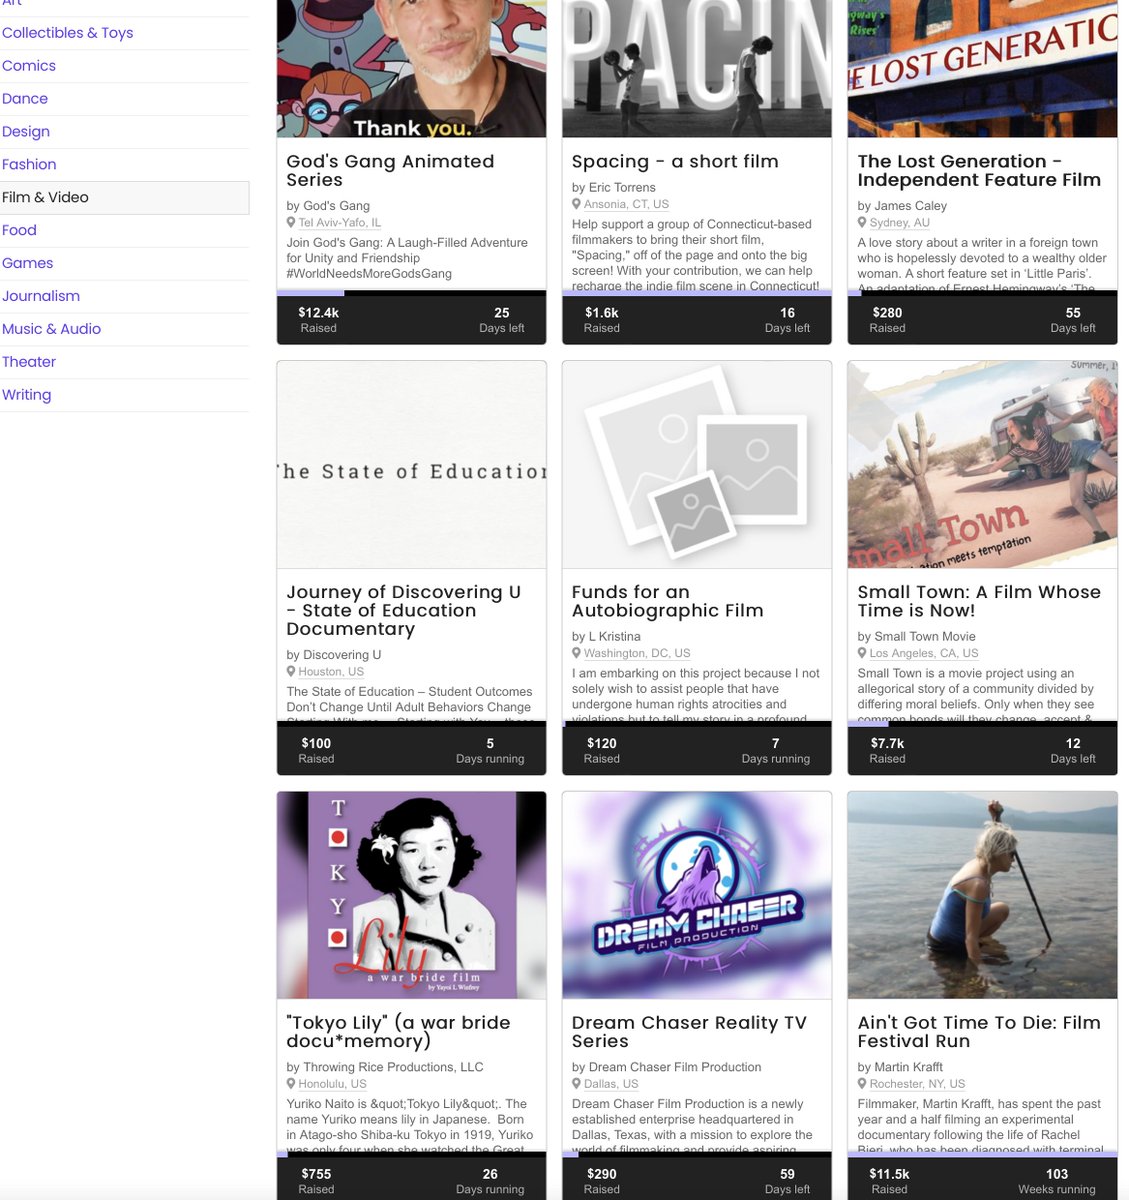Open Funds for an Autobiographic Film title
This screenshot has height=1200, width=1129.
point(668,601)
